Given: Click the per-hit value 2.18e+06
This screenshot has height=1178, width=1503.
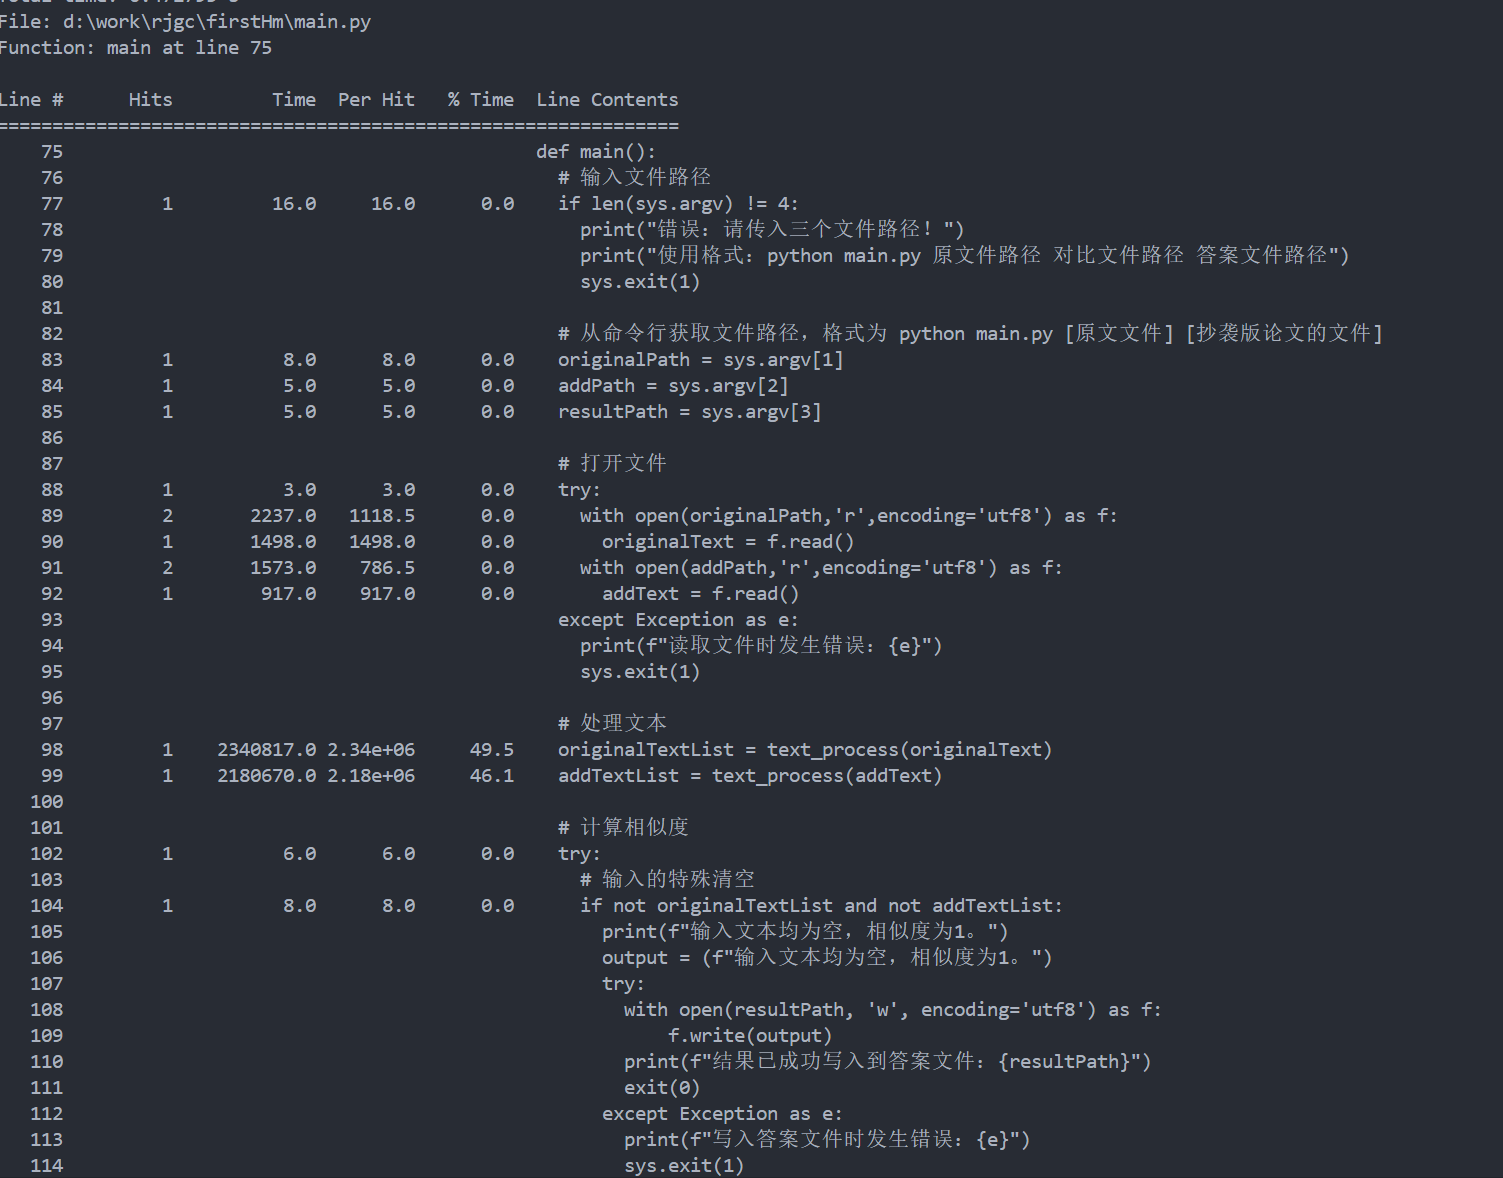Looking at the screenshot, I should click(x=371, y=776).
